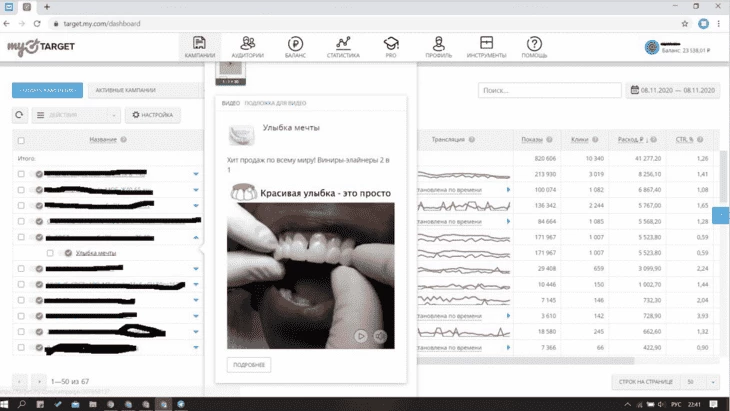The image size is (730, 411).
Task: Check the first campaign row checkbox
Action: pos(21,174)
